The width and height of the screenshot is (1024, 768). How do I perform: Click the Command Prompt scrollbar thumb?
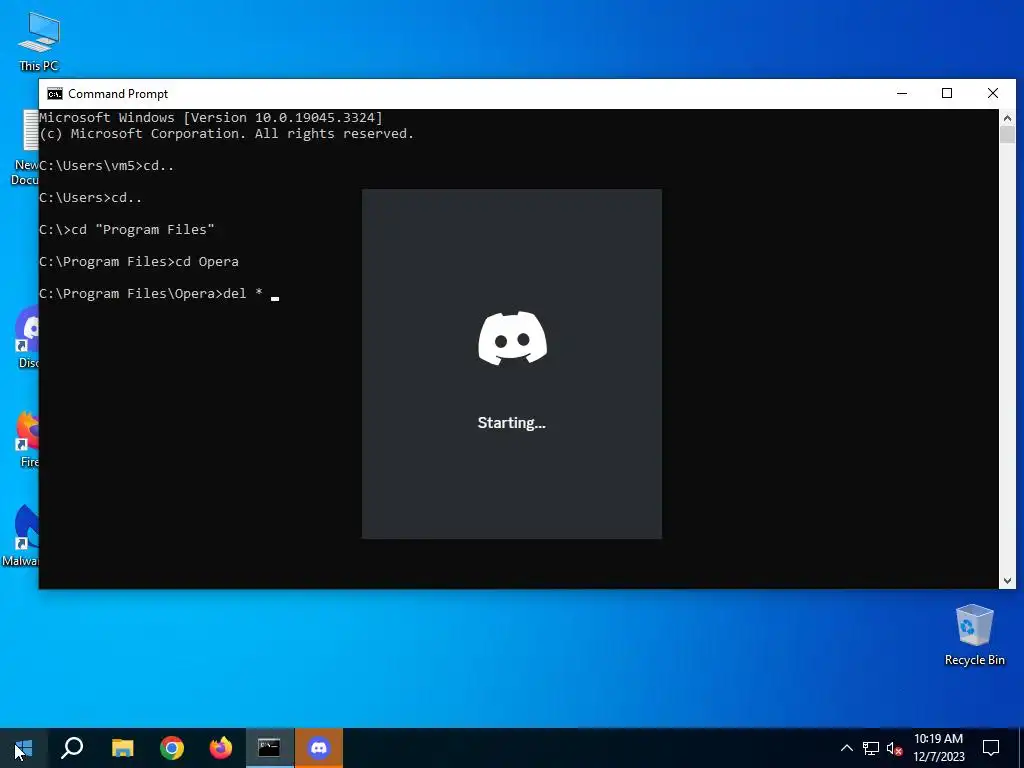[x=1007, y=135]
